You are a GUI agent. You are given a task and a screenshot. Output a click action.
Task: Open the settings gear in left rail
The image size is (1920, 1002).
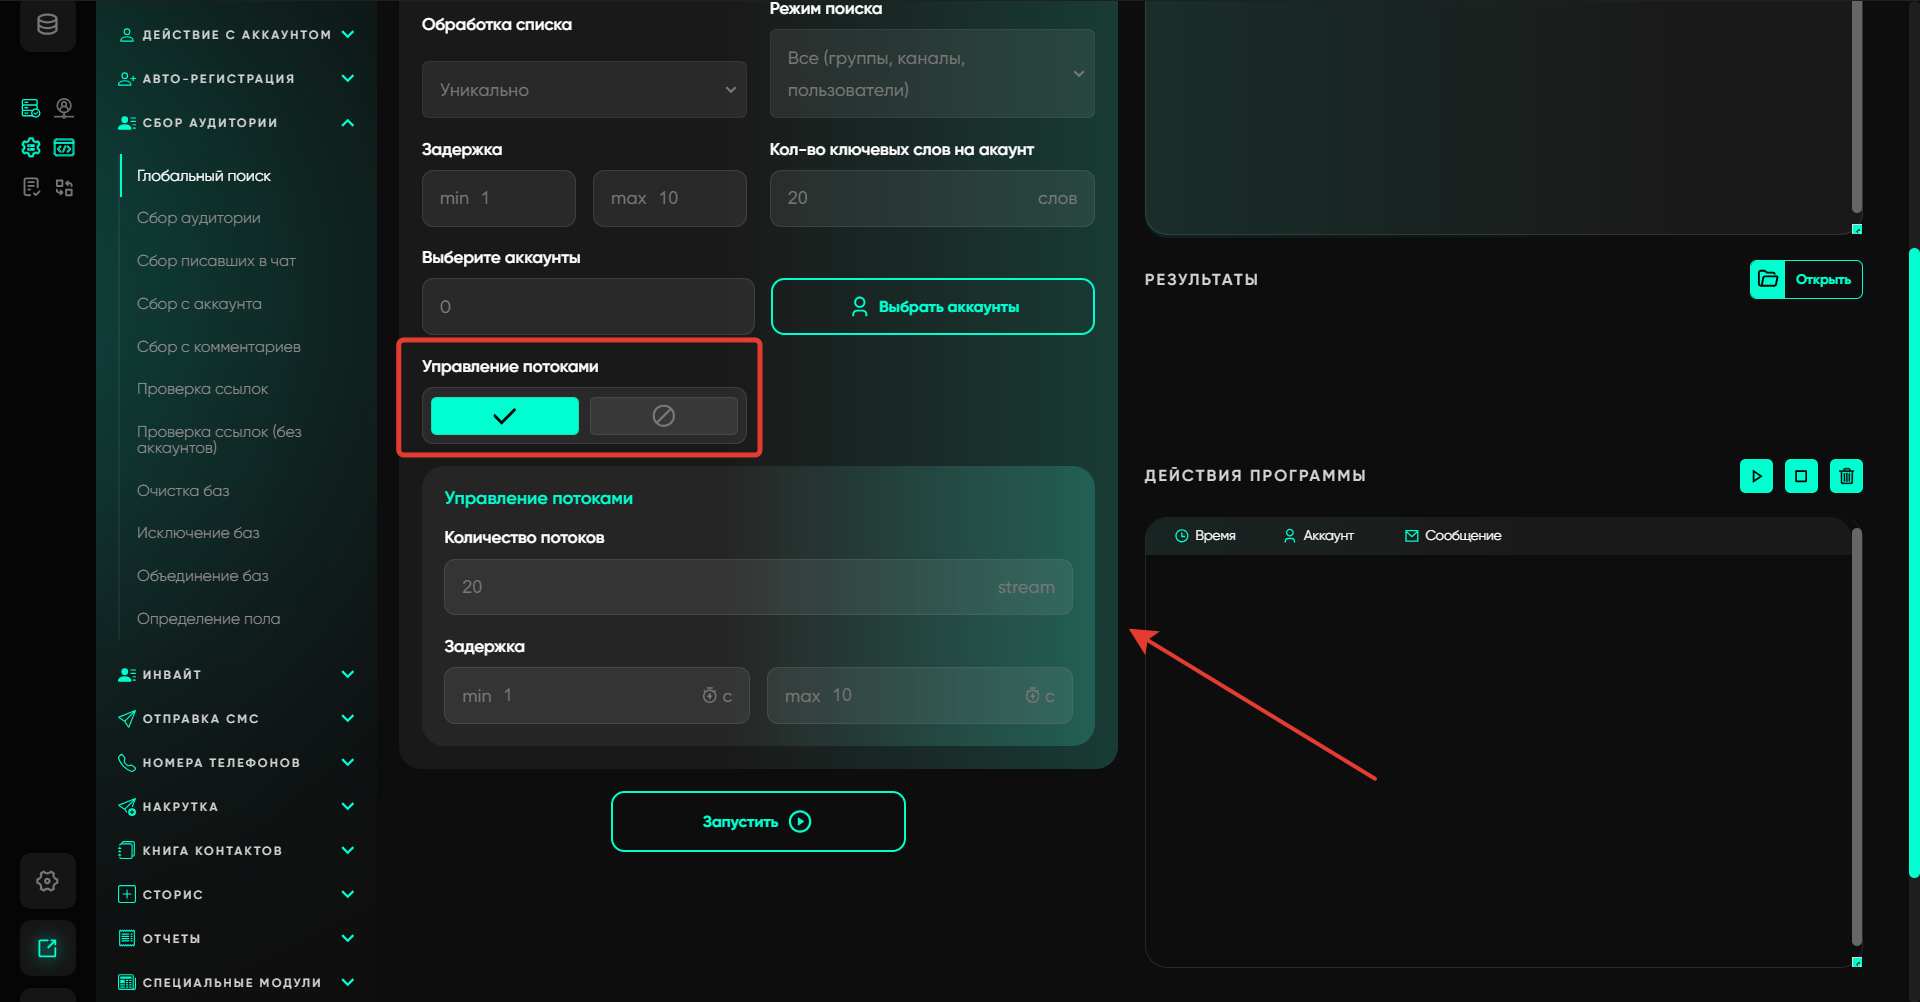(x=47, y=881)
